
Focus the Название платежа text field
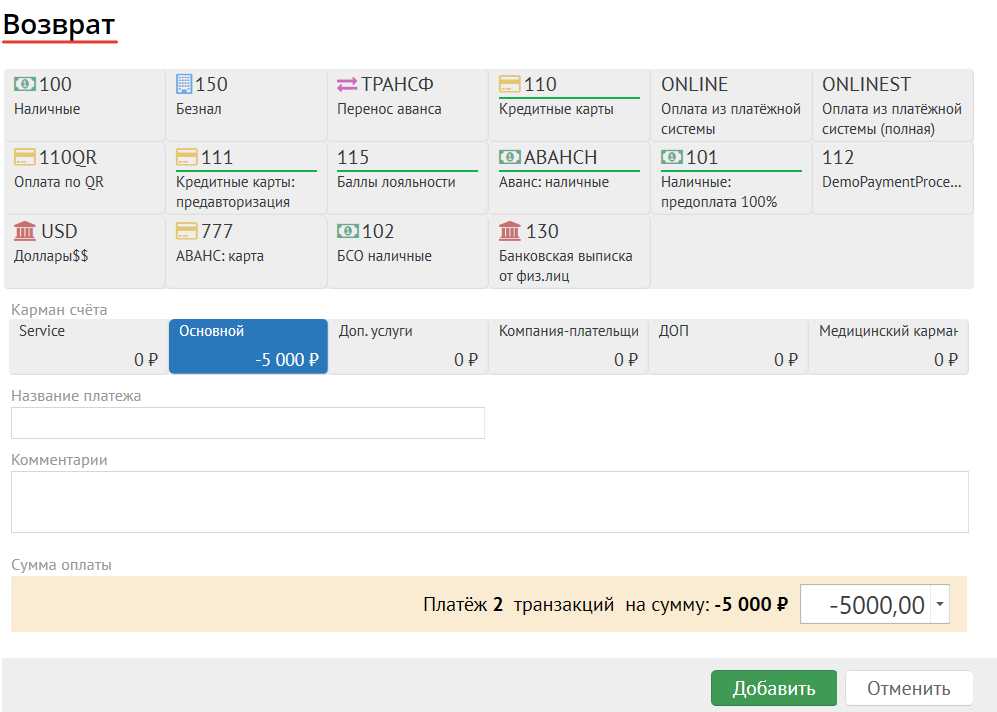pyautogui.click(x=247, y=423)
